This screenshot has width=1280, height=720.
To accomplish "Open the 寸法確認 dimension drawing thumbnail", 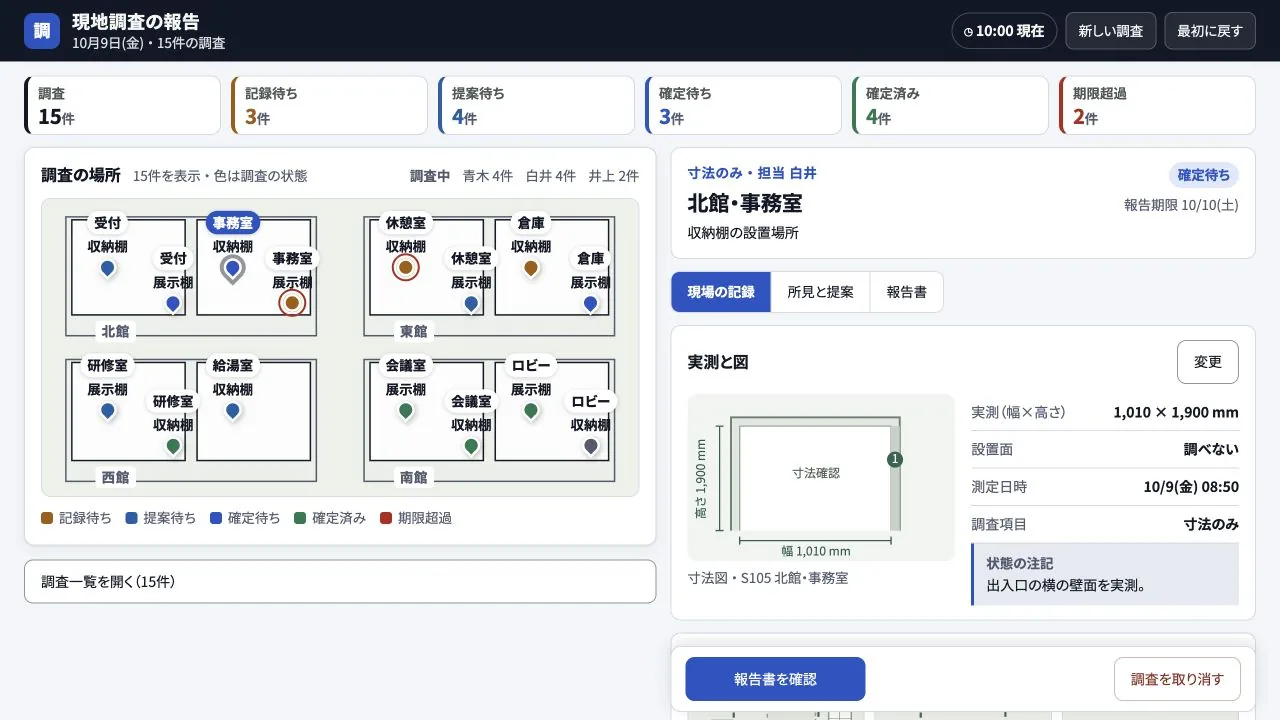I will 821,477.
